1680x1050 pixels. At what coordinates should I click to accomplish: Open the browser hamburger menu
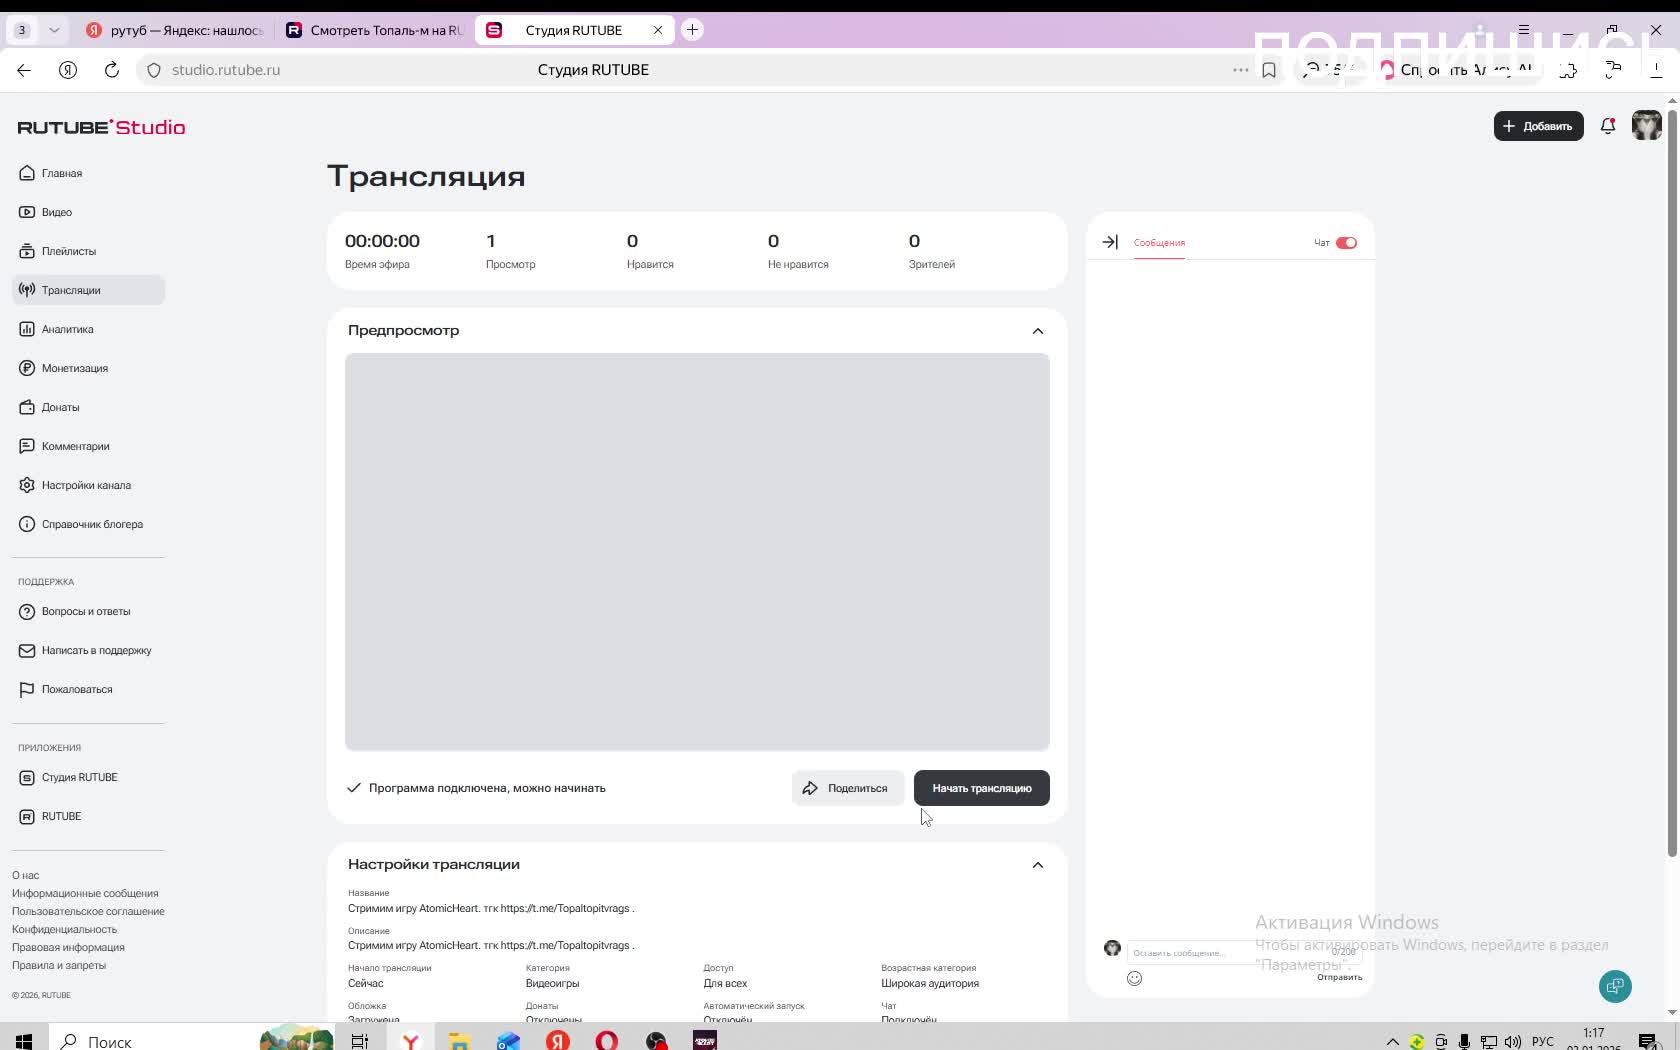[1524, 30]
